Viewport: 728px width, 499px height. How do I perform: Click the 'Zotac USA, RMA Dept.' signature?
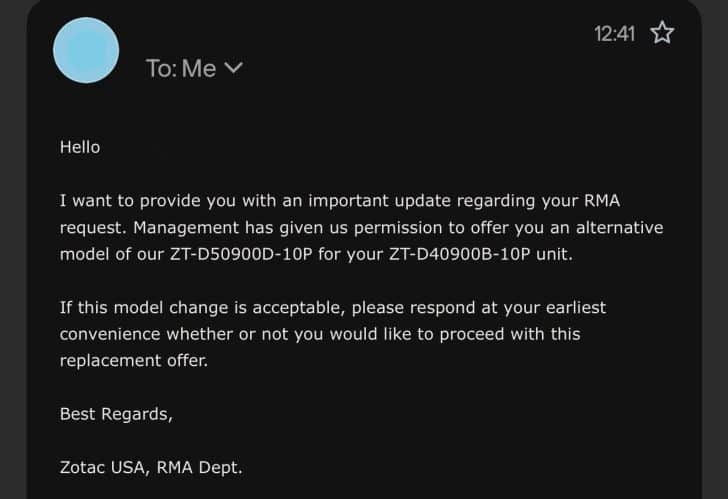click(151, 467)
